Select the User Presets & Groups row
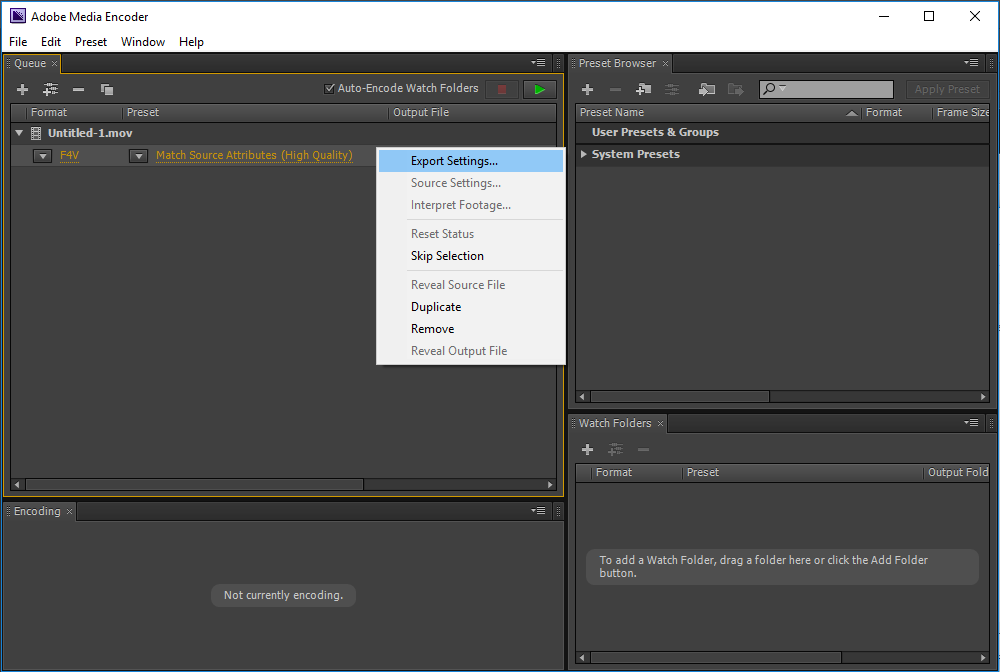 pyautogui.click(x=782, y=132)
